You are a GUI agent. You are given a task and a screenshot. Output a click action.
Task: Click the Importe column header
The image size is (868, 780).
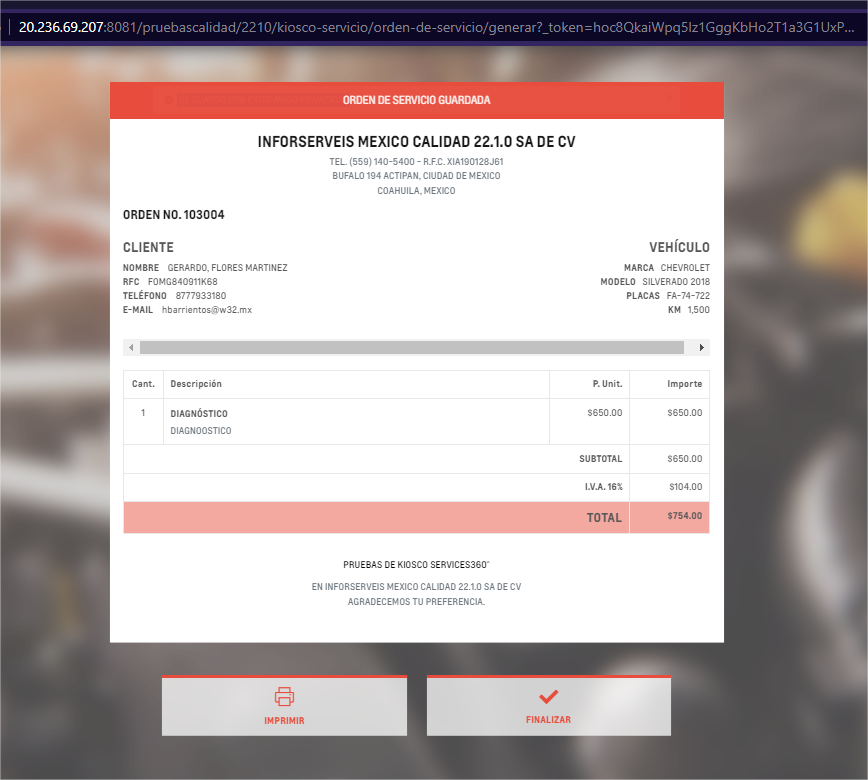point(684,384)
